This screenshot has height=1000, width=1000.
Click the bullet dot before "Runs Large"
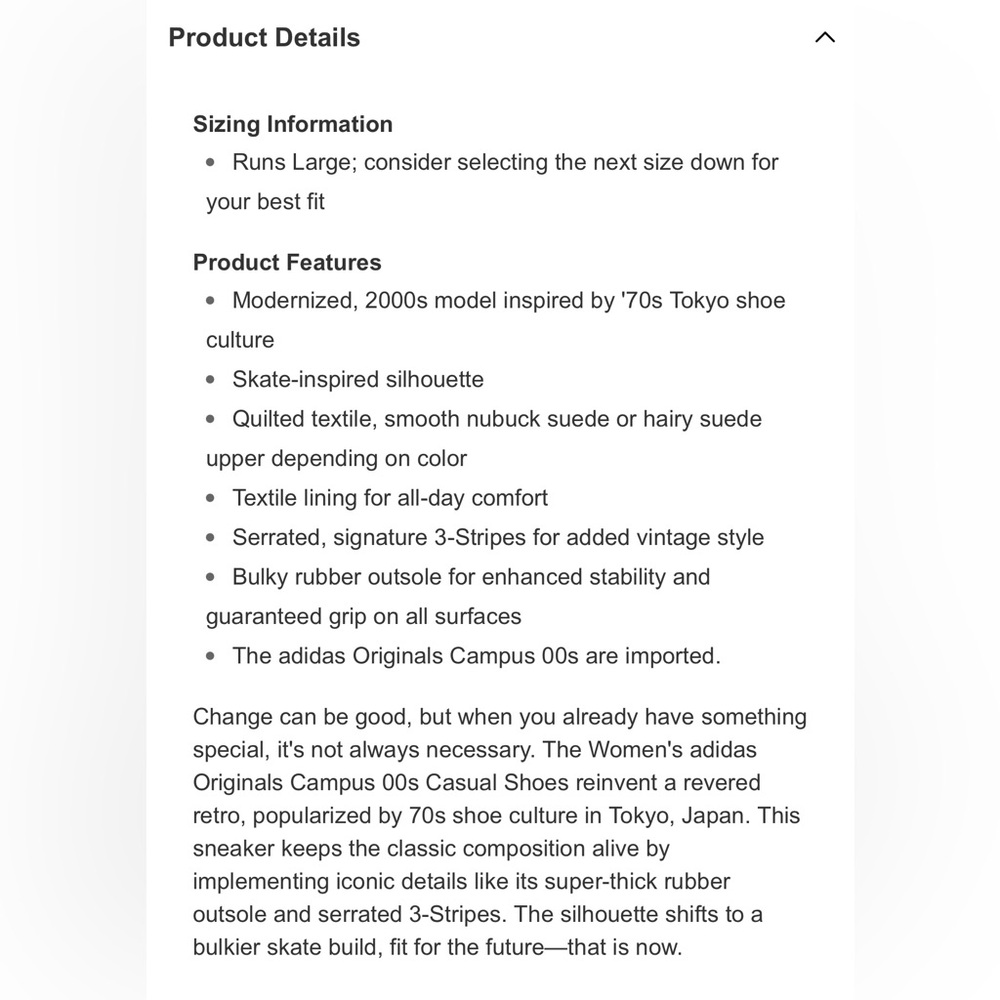pyautogui.click(x=211, y=162)
